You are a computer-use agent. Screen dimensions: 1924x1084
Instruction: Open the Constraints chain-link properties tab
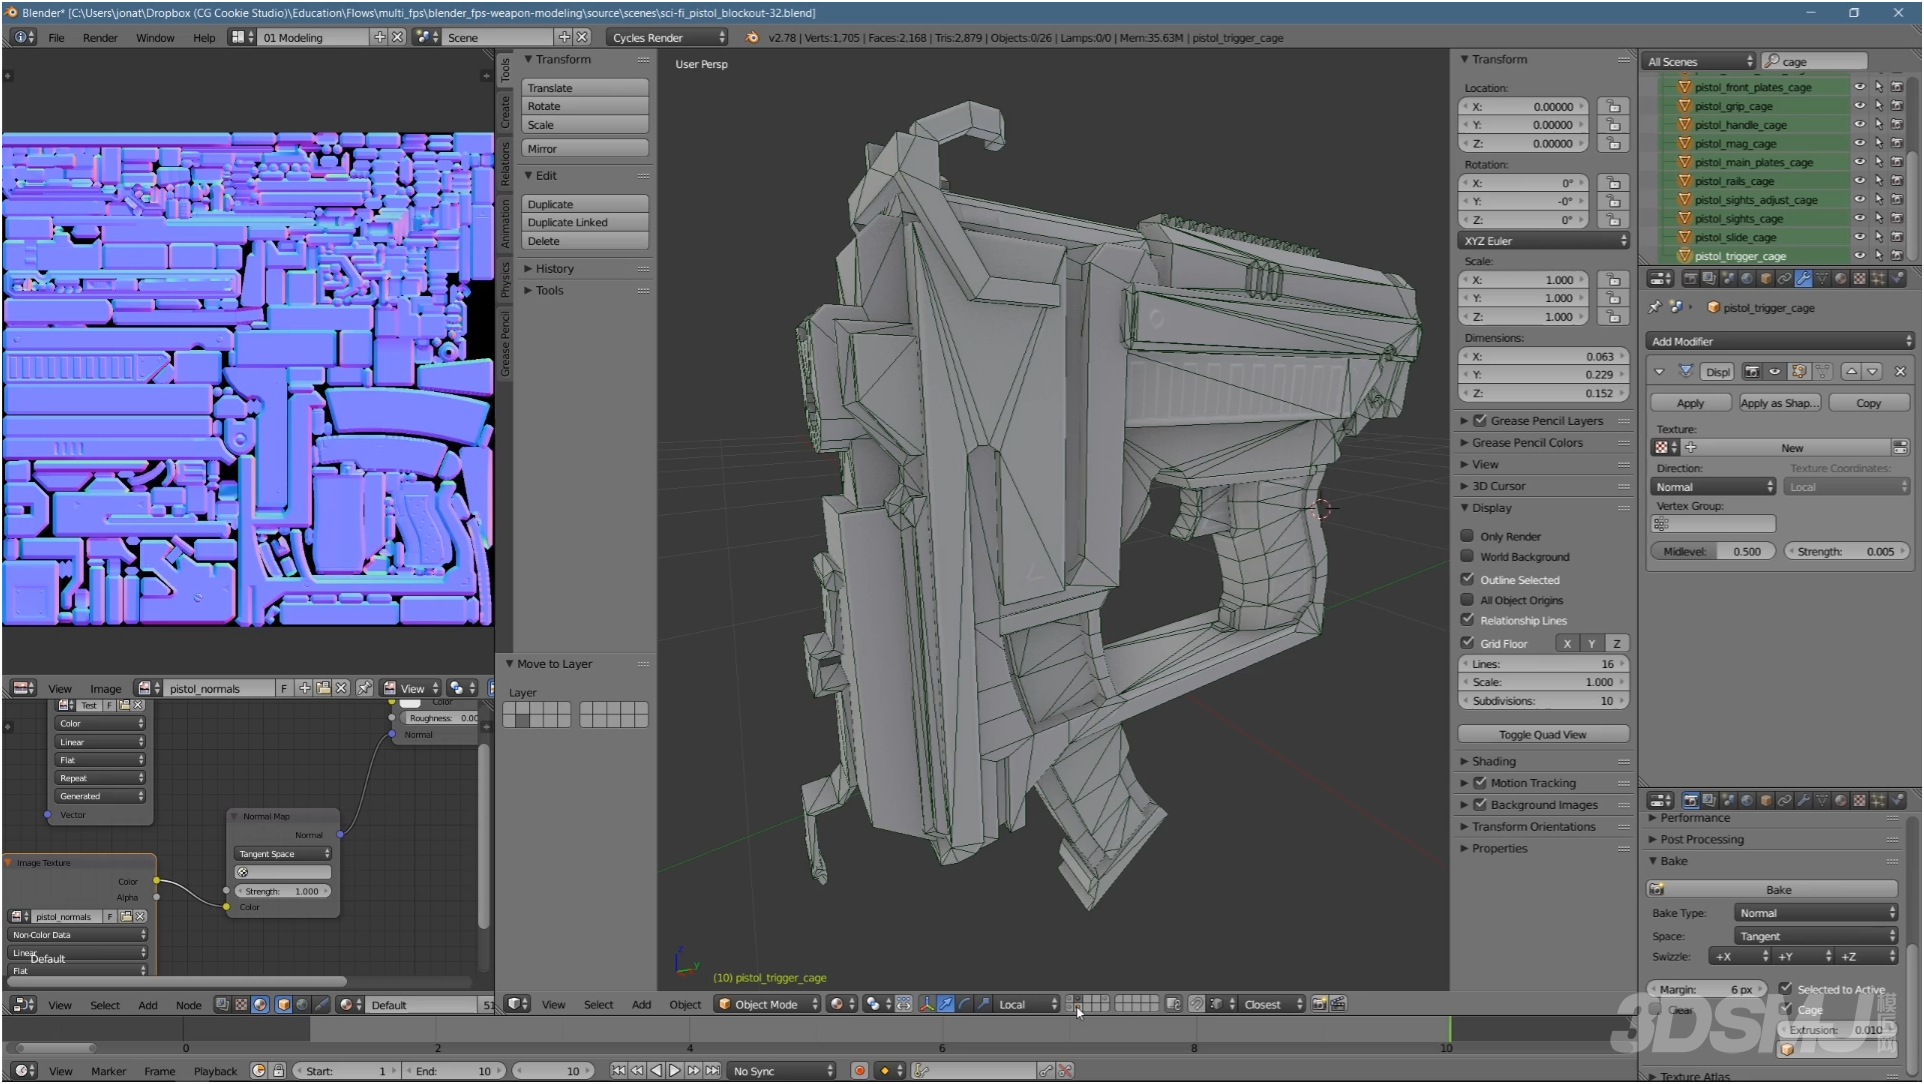(1784, 279)
